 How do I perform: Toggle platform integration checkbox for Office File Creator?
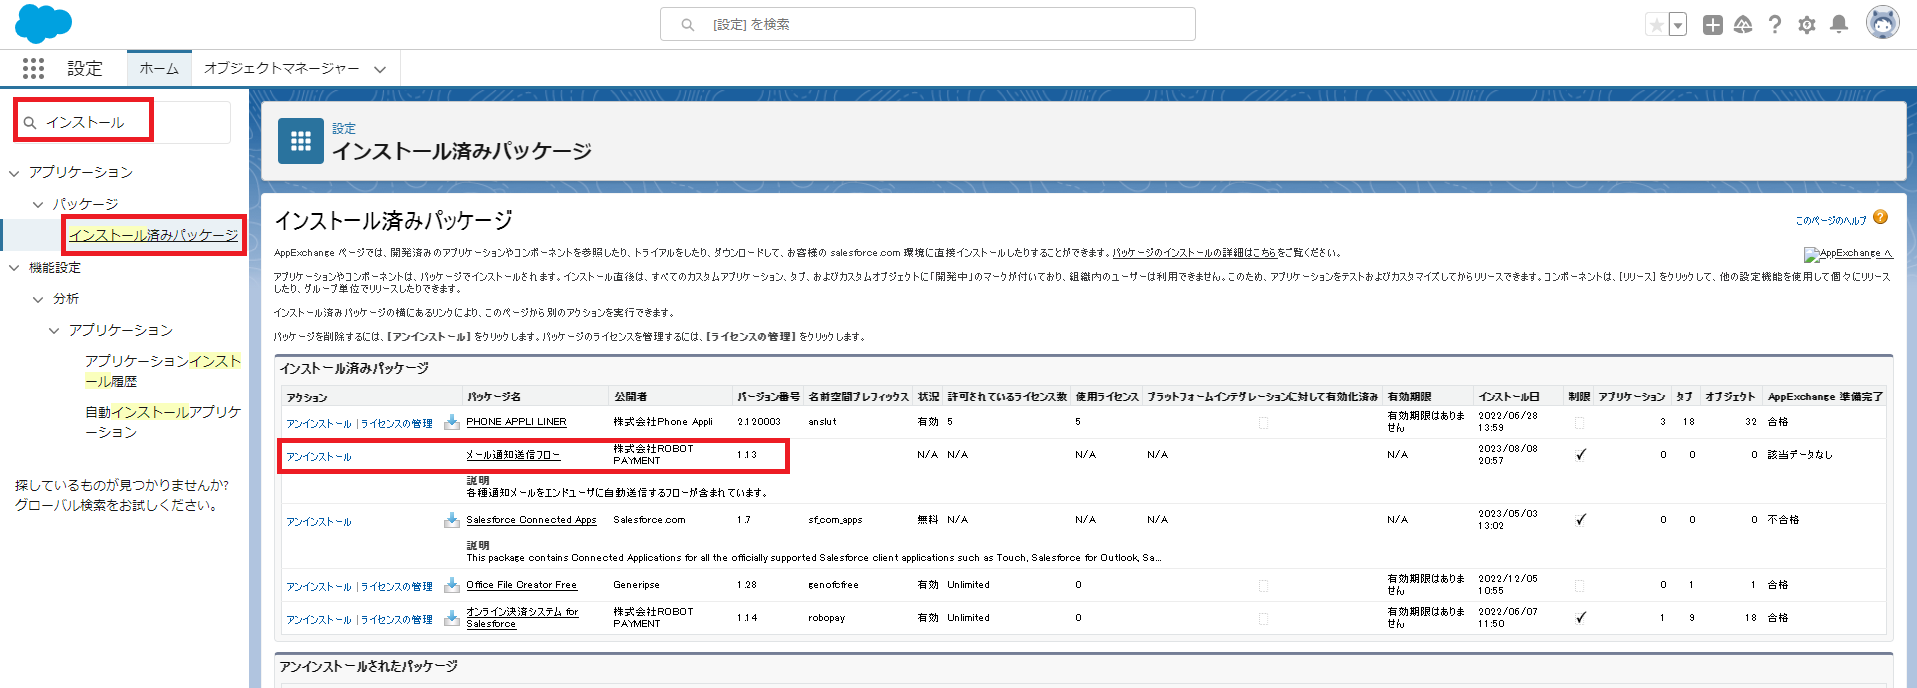[x=1263, y=586]
